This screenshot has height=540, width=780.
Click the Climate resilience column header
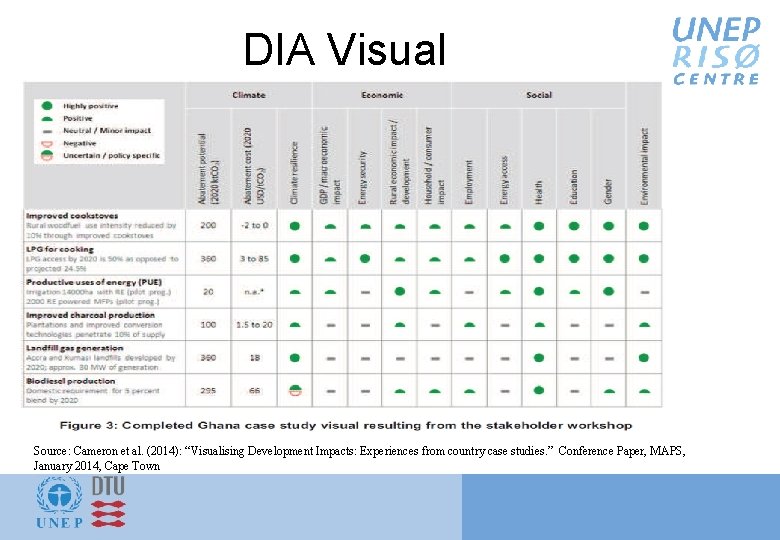pos(294,173)
